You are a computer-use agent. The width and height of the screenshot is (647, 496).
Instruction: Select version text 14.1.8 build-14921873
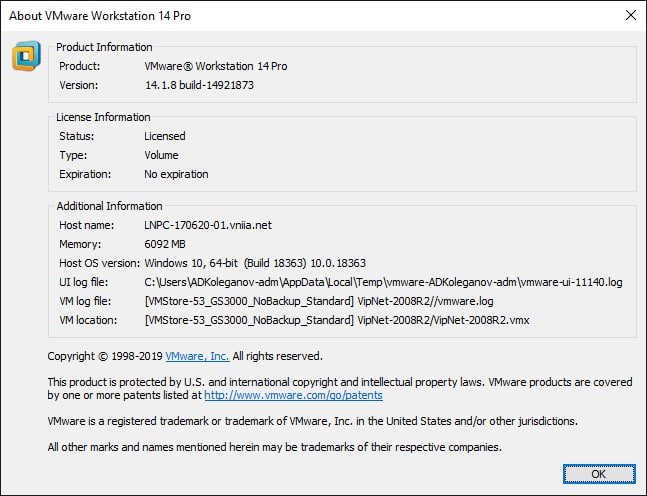(x=199, y=85)
